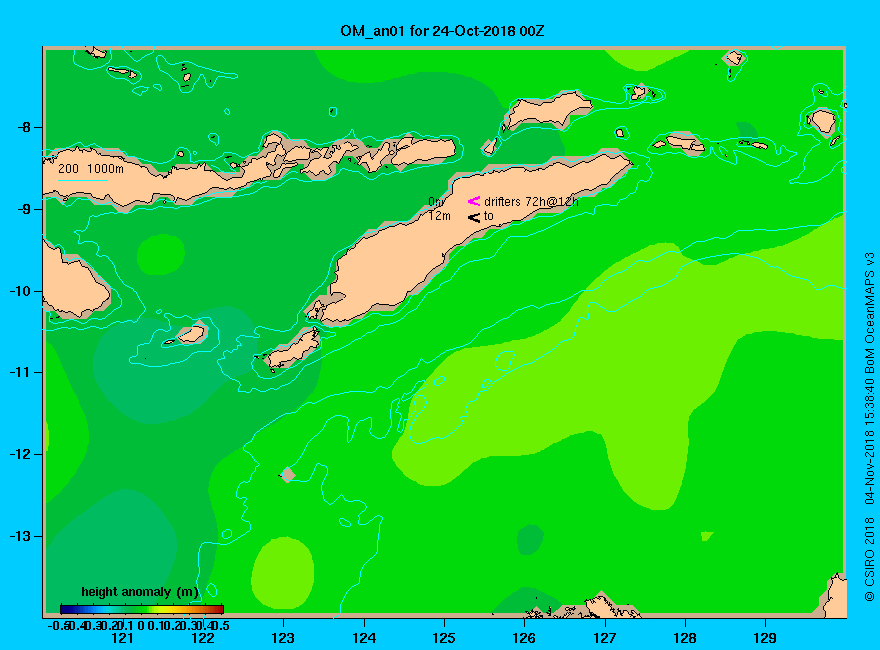Click the -9 latitude axis label
The height and width of the screenshot is (650, 880).
click(22, 209)
